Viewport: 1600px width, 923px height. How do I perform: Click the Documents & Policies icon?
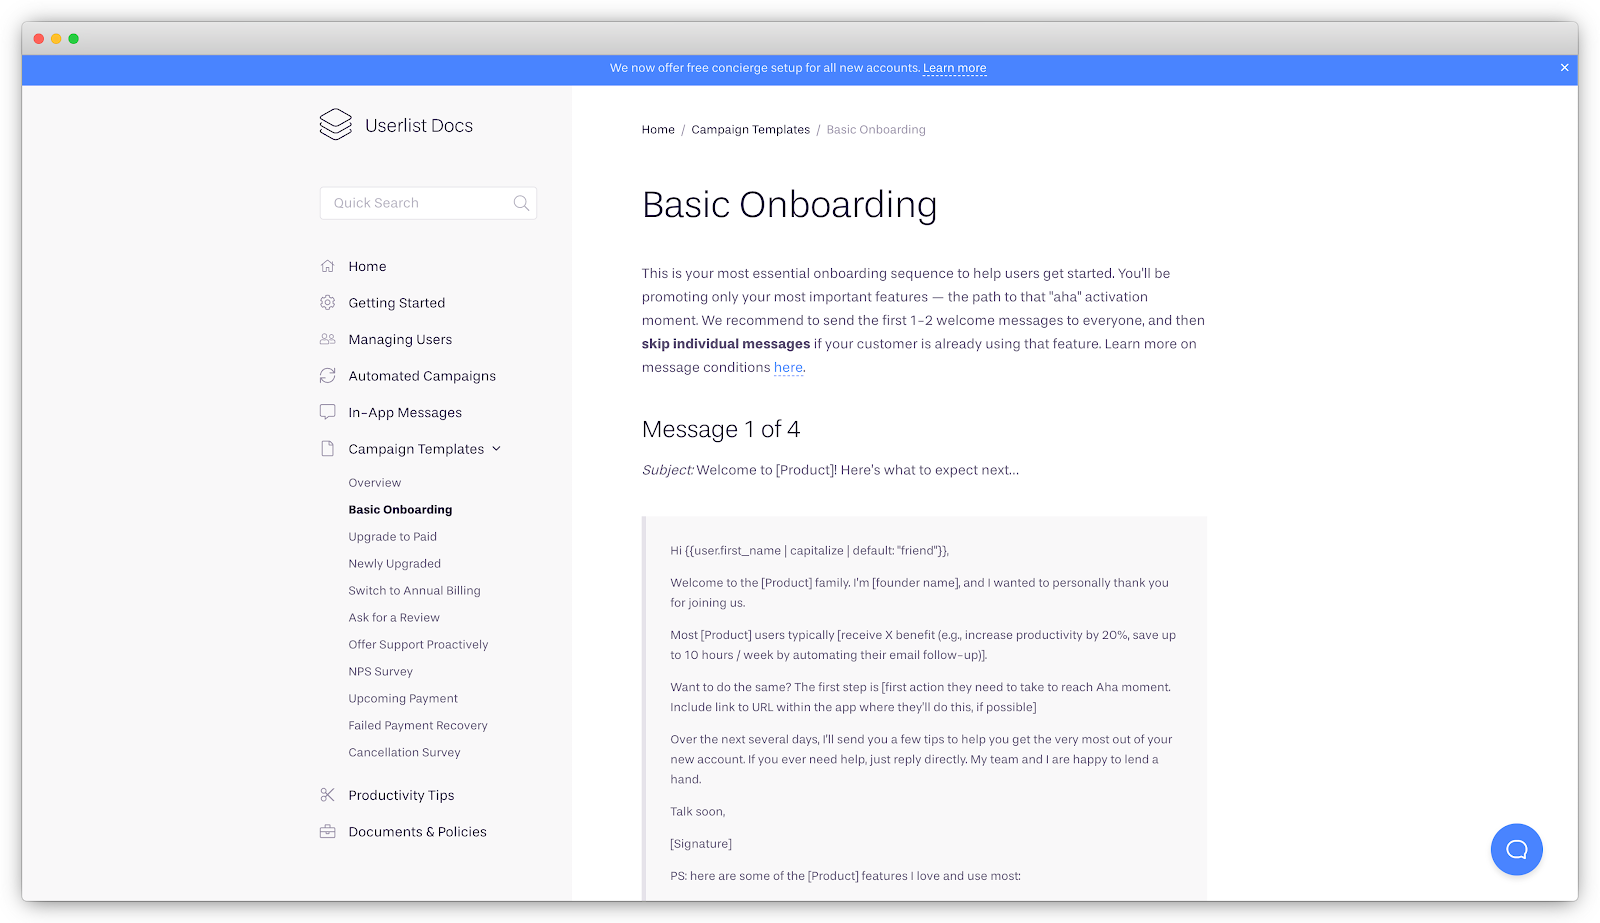pyautogui.click(x=327, y=831)
